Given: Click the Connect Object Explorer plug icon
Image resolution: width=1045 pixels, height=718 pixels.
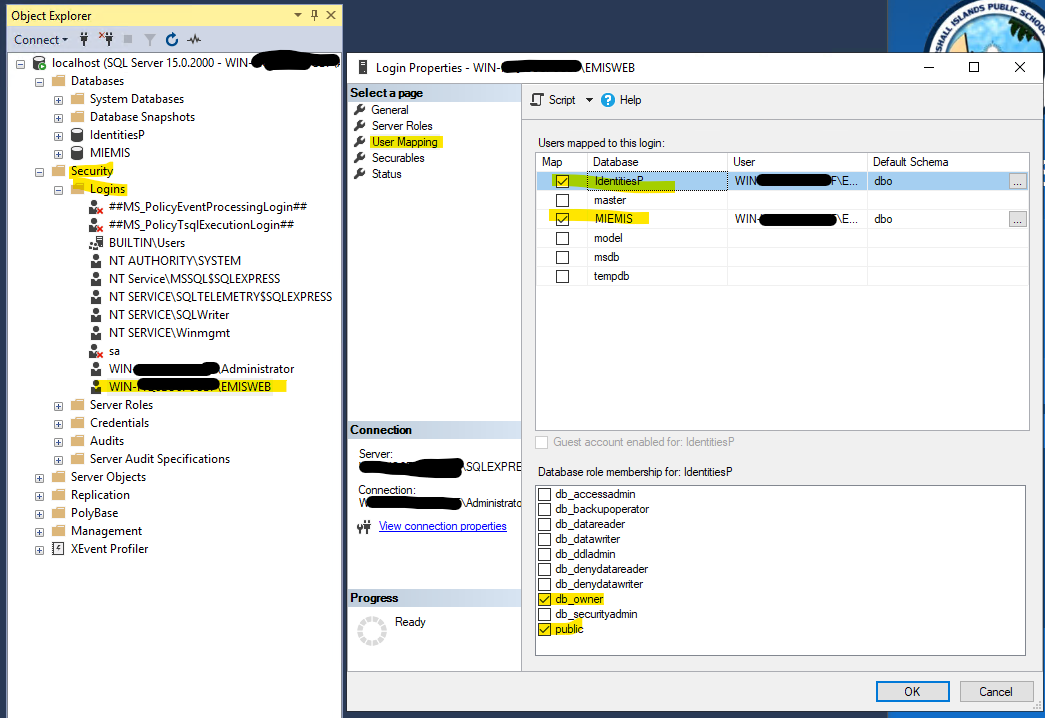Looking at the screenshot, I should click(85, 40).
